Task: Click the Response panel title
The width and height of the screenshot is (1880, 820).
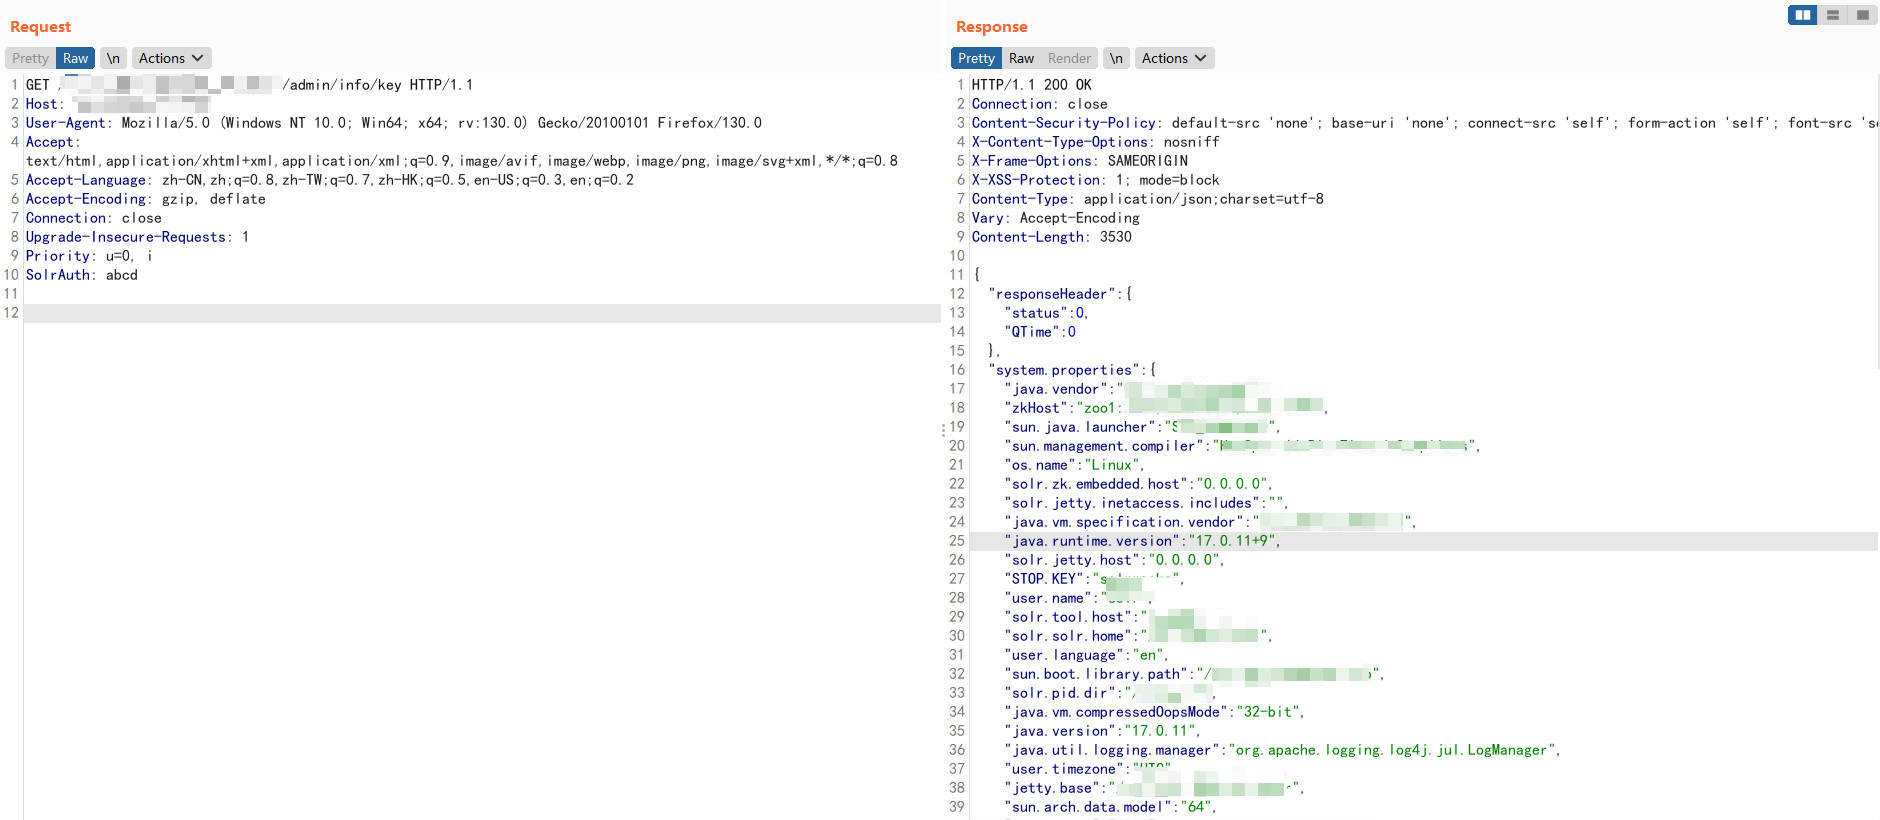Action: pos(991,27)
